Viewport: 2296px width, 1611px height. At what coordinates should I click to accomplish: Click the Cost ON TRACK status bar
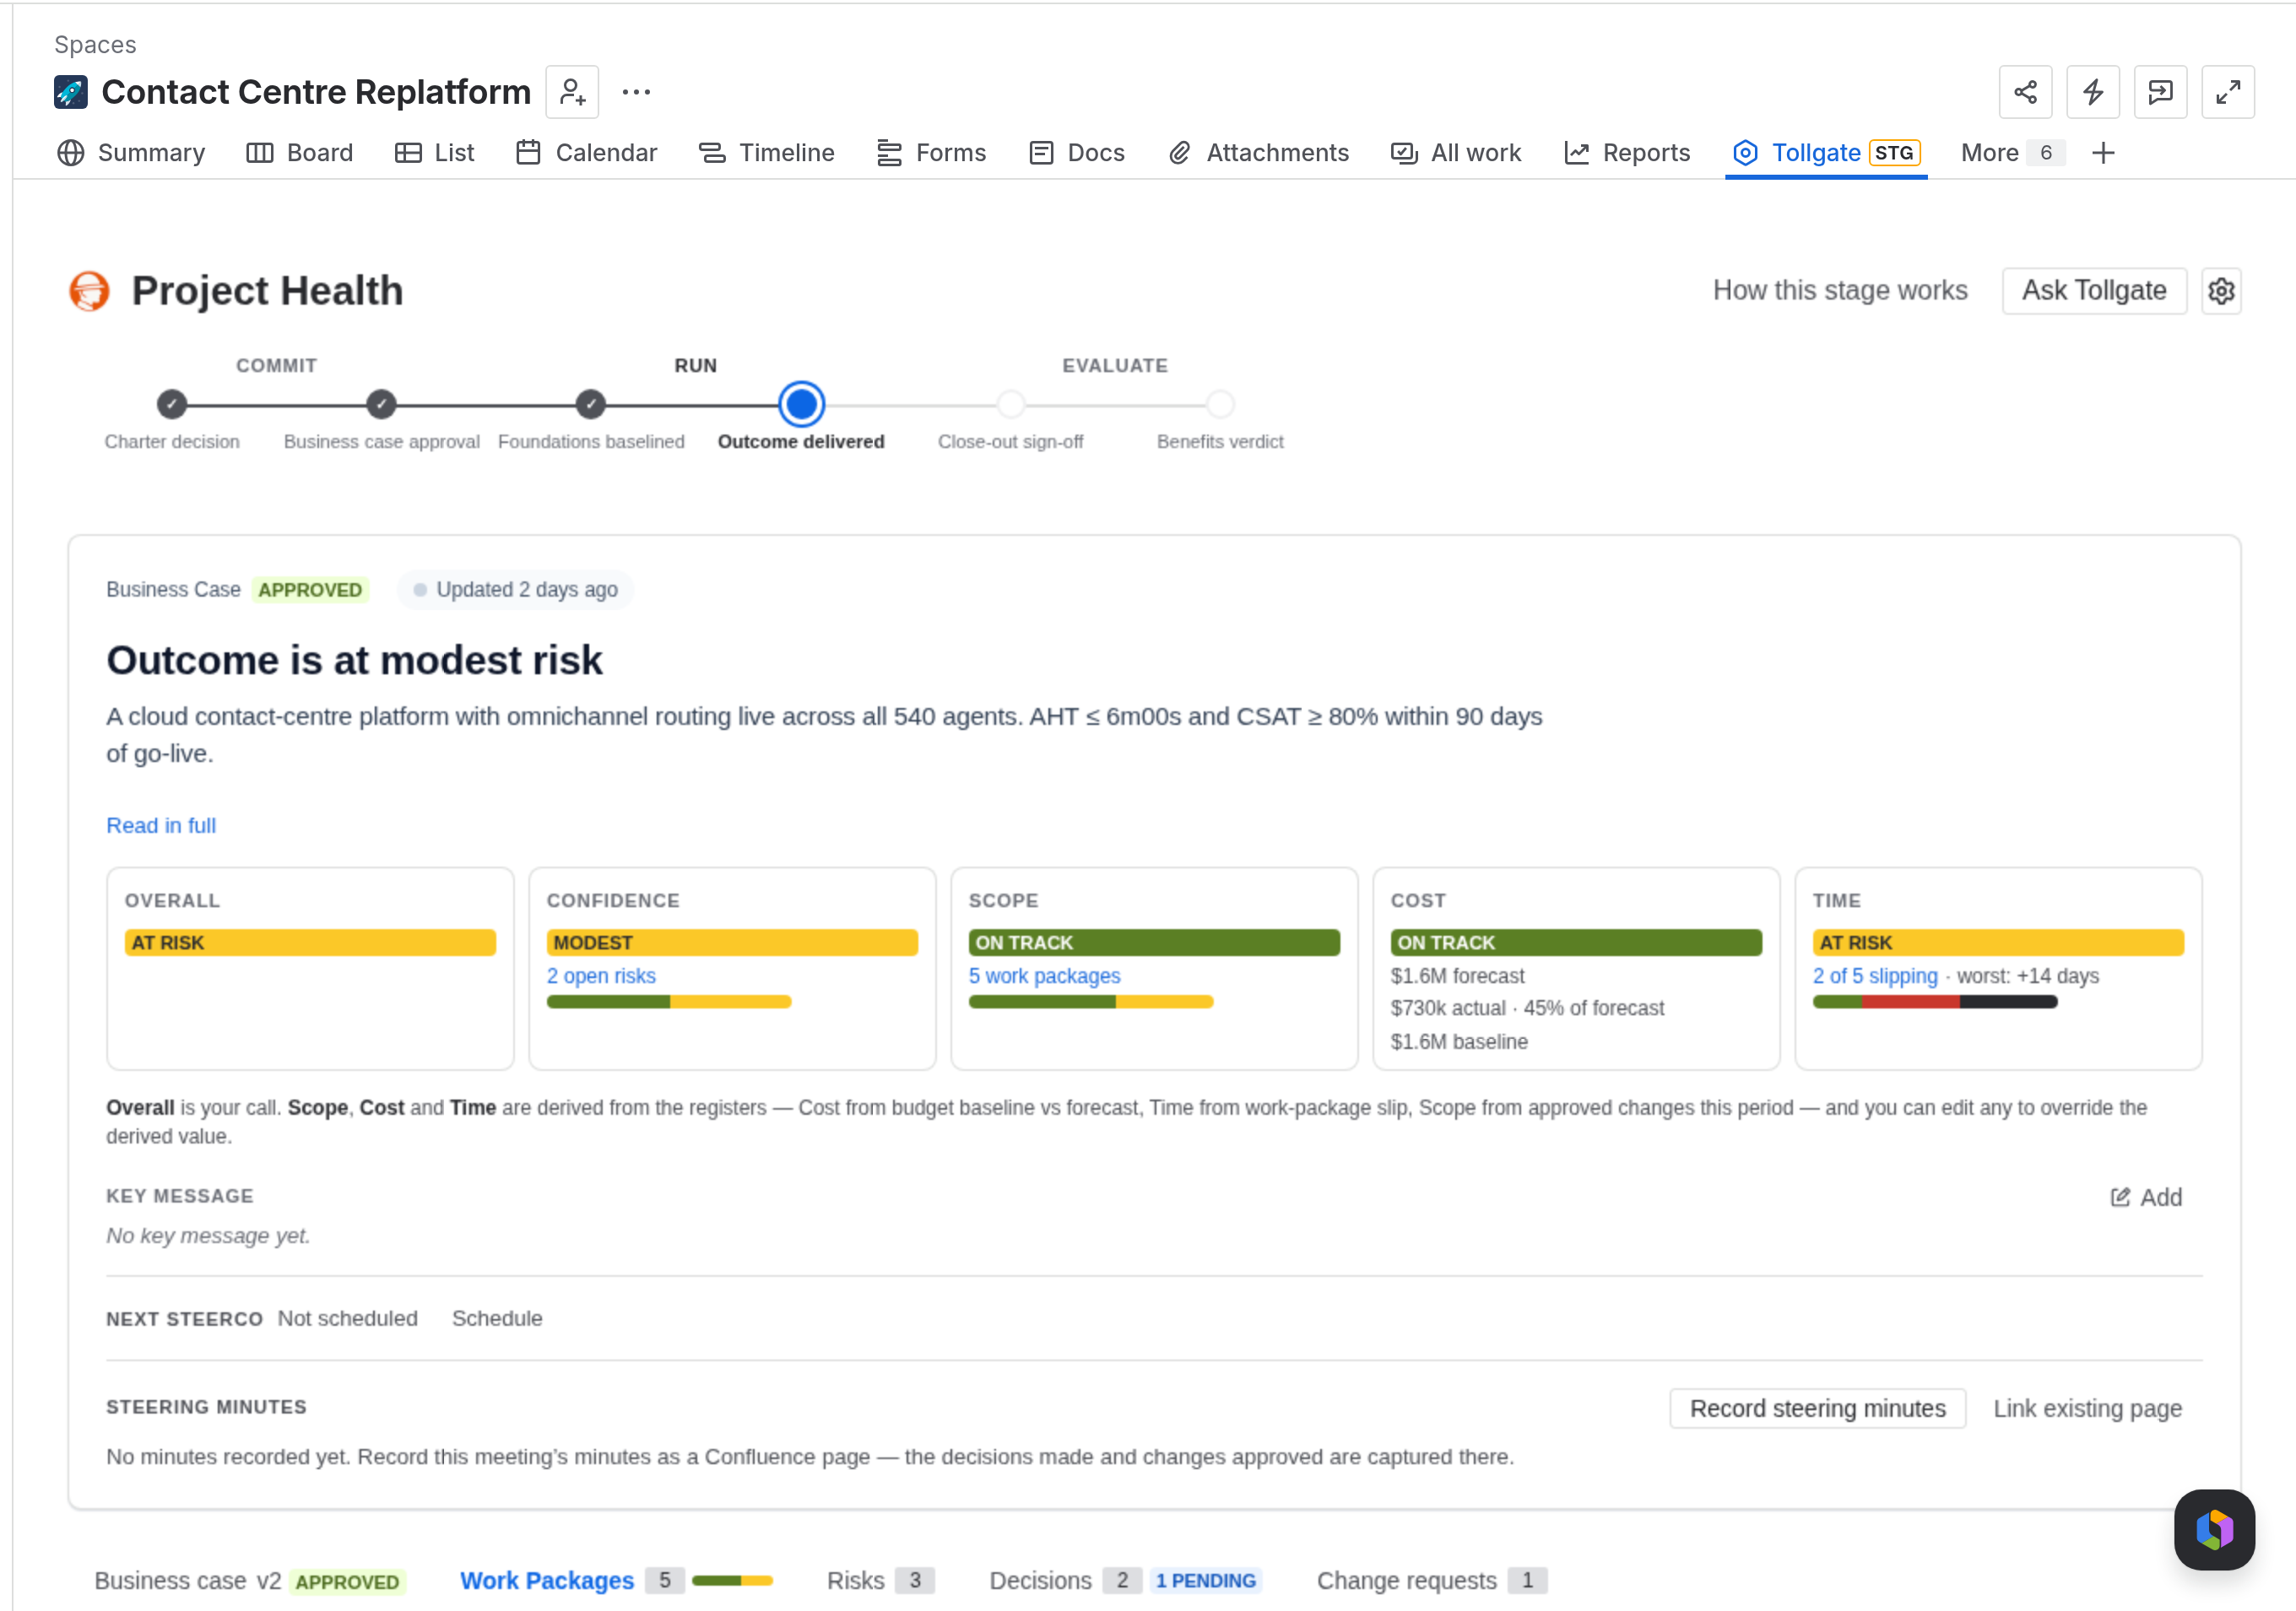pos(1576,942)
